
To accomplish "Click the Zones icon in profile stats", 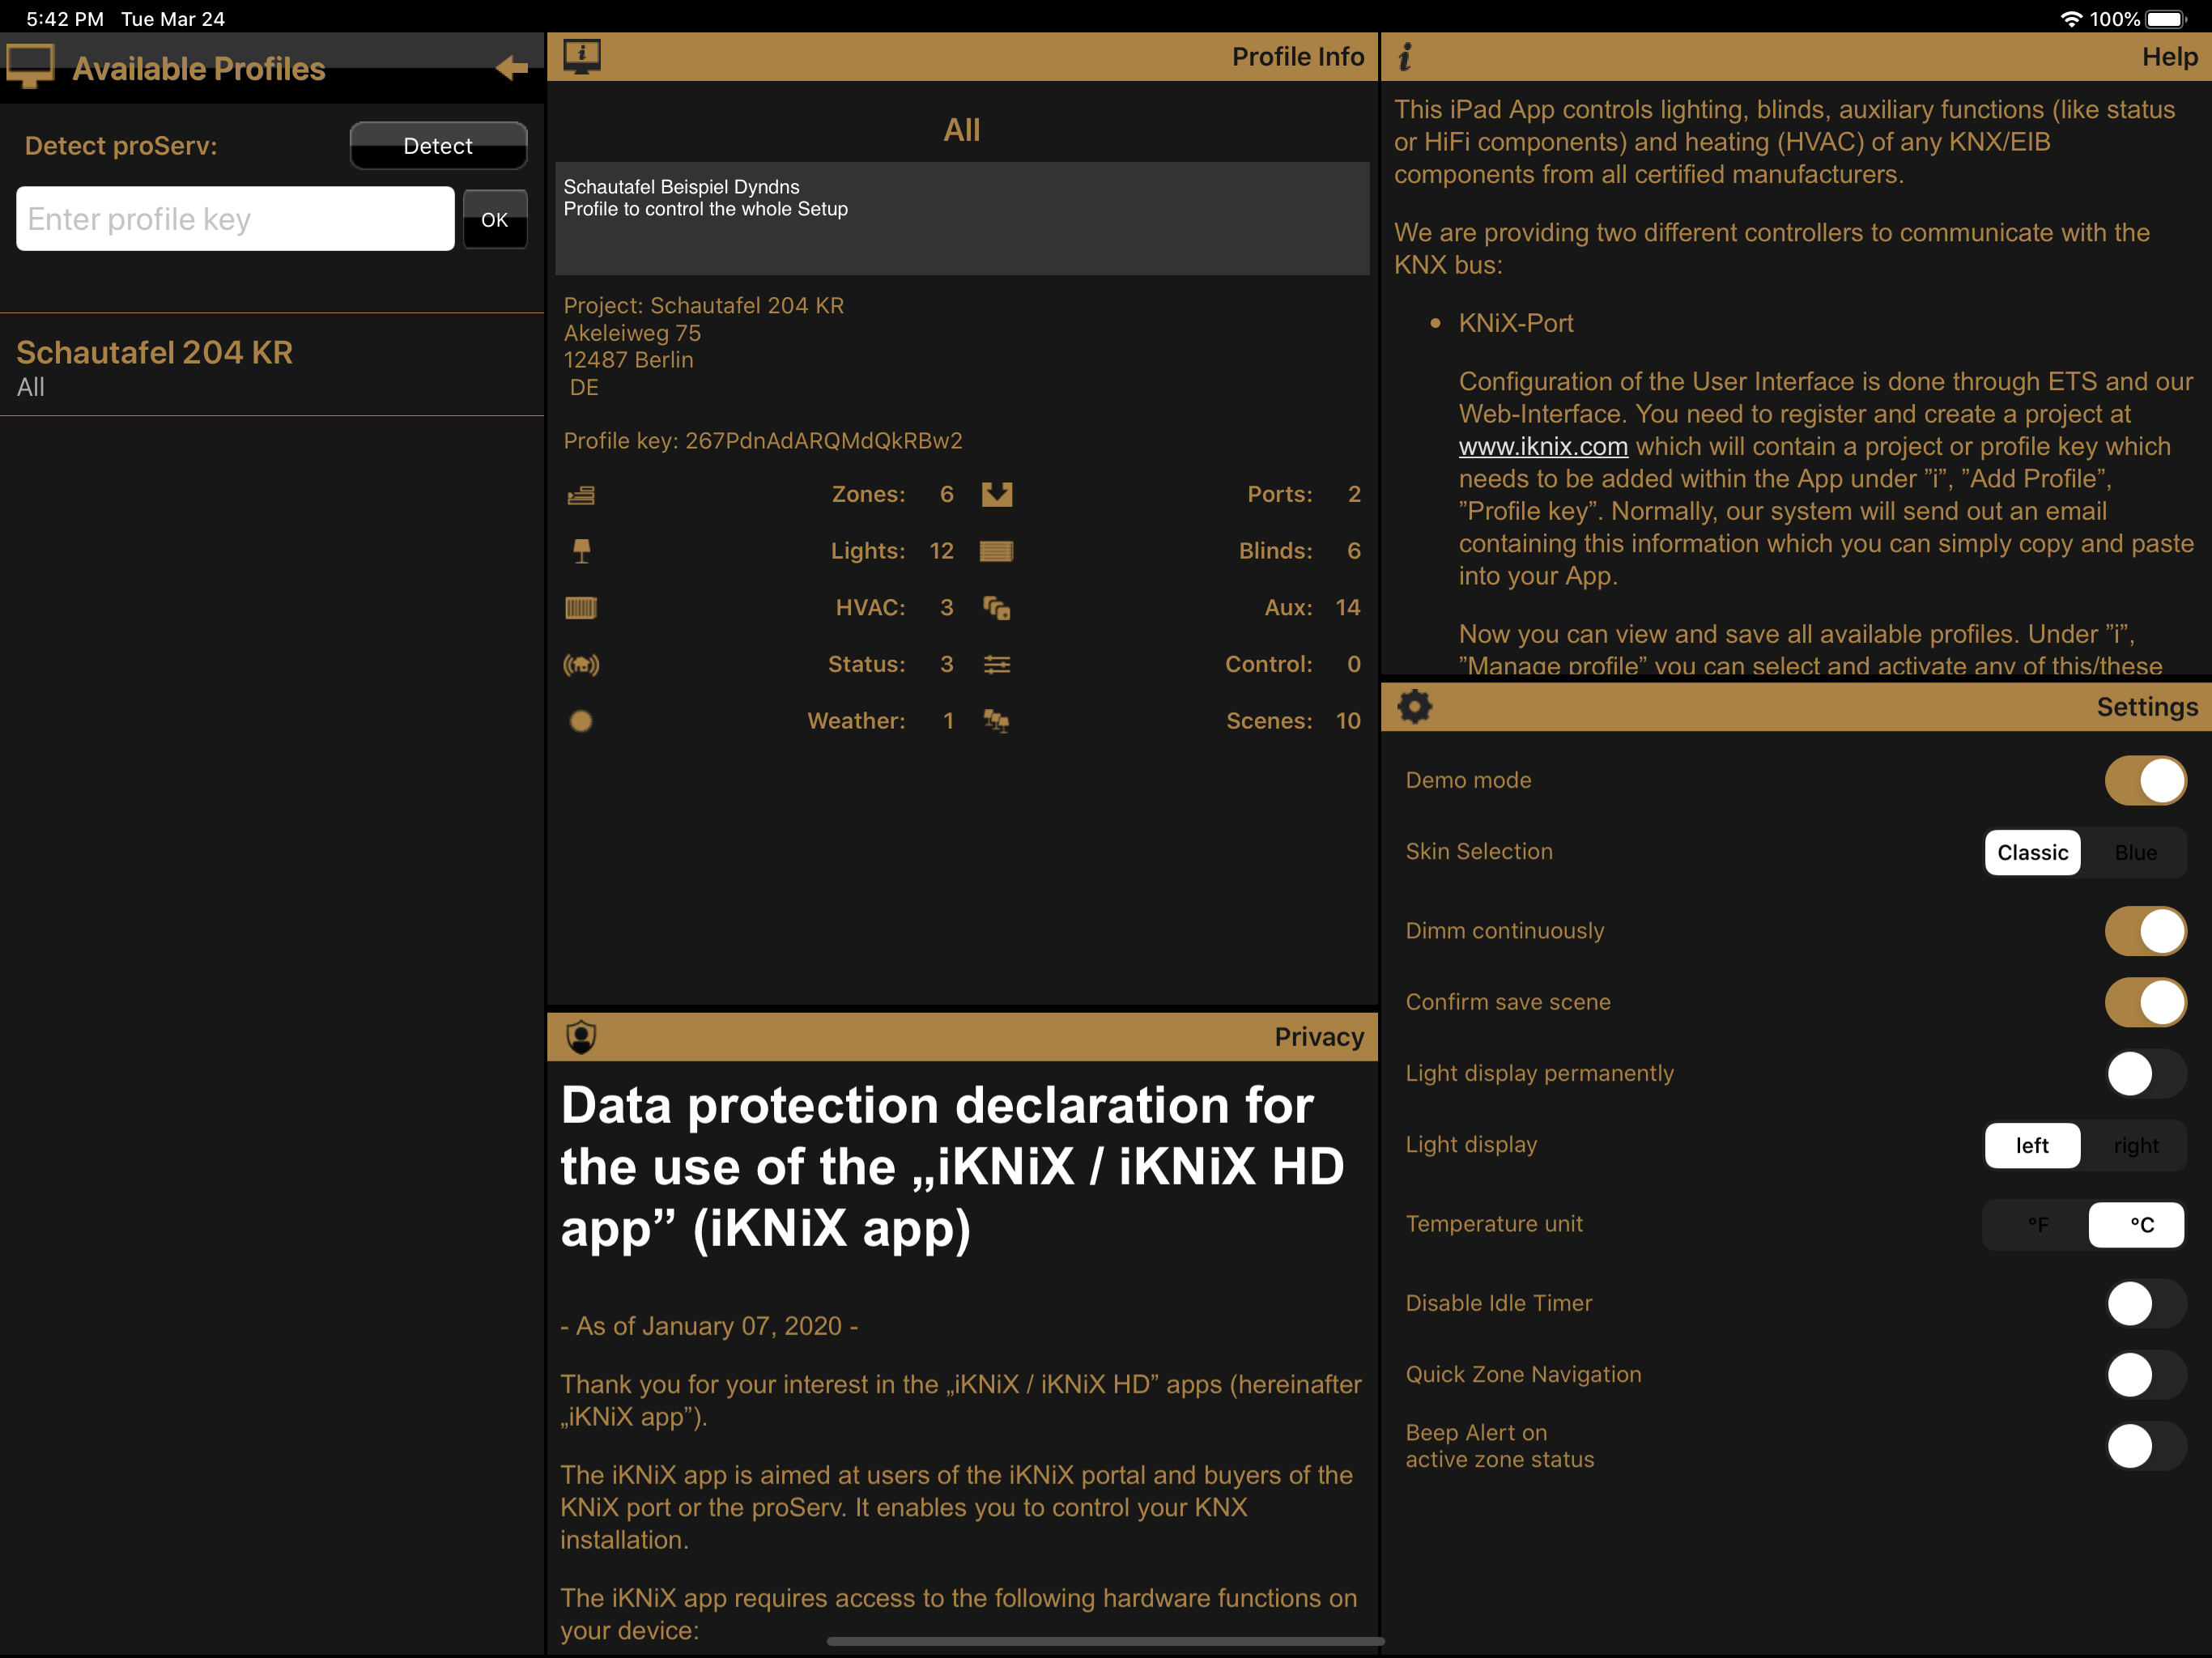I will [x=581, y=494].
